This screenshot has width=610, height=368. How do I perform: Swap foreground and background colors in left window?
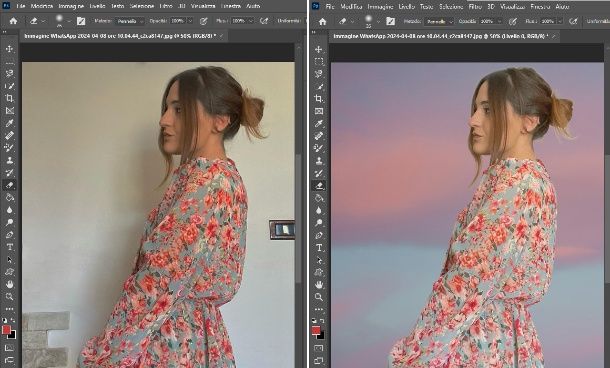(13, 321)
